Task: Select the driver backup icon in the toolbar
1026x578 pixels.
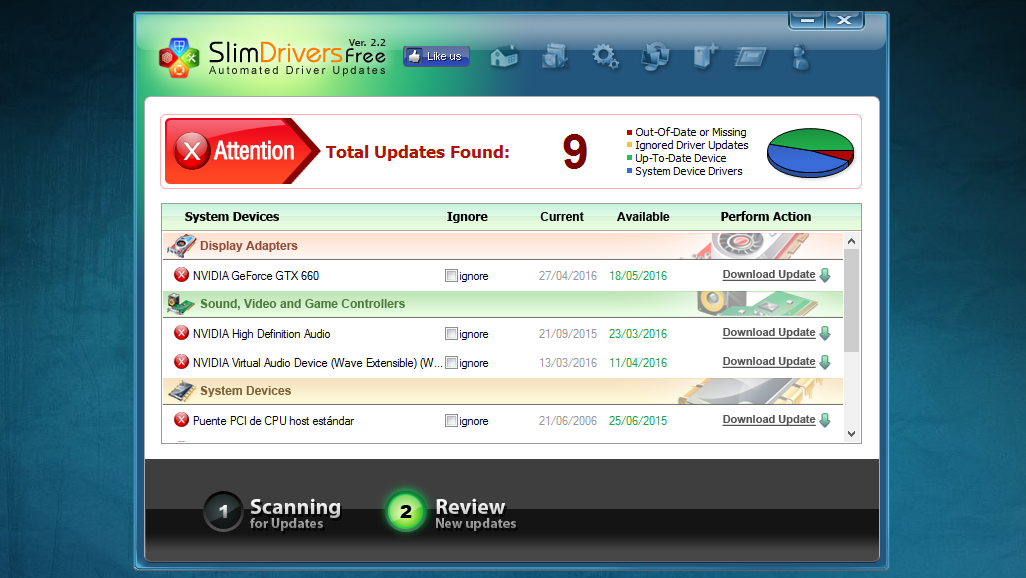Action: pyautogui.click(x=554, y=57)
